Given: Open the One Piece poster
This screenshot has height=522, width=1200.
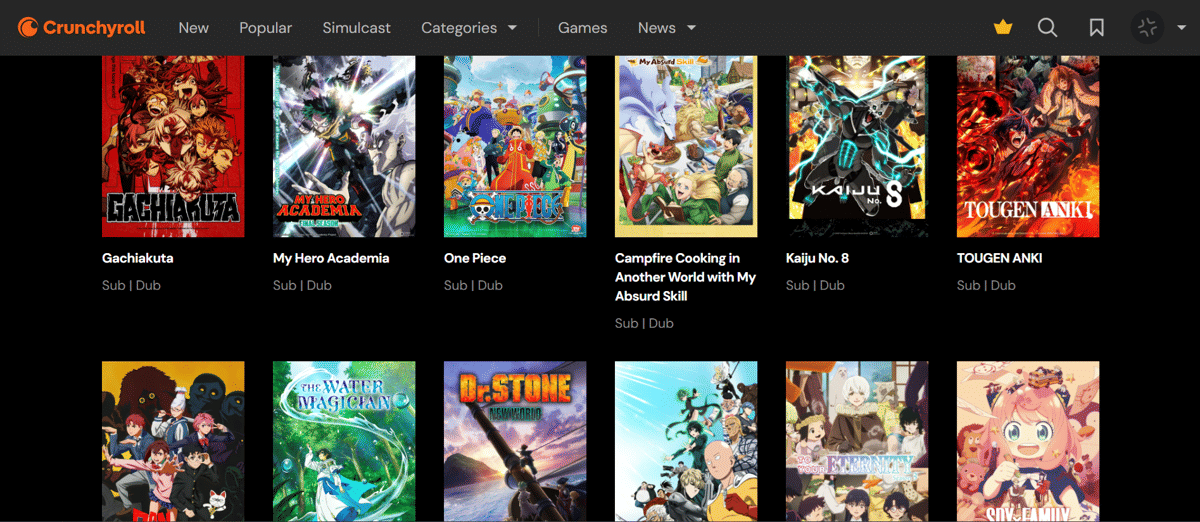Looking at the screenshot, I should [x=515, y=146].
